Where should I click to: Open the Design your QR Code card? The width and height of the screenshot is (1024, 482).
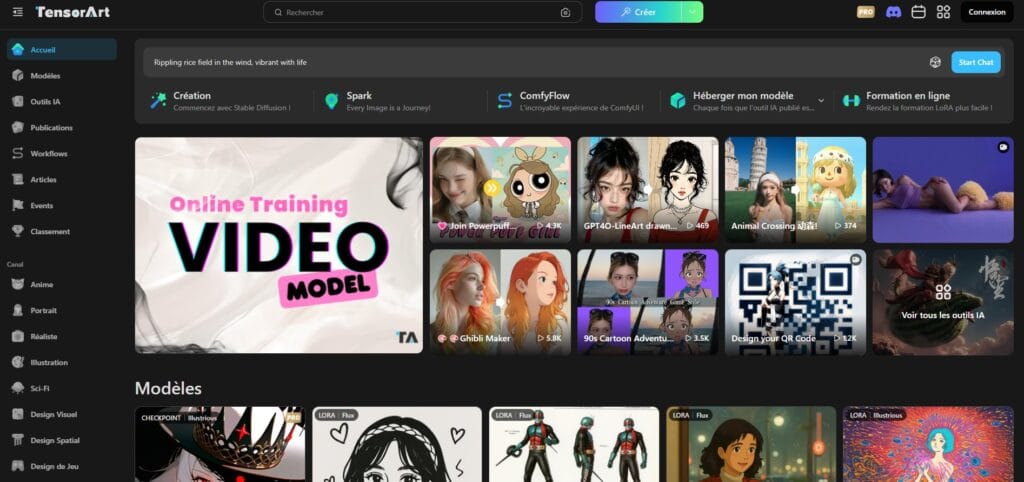pyautogui.click(x=795, y=302)
